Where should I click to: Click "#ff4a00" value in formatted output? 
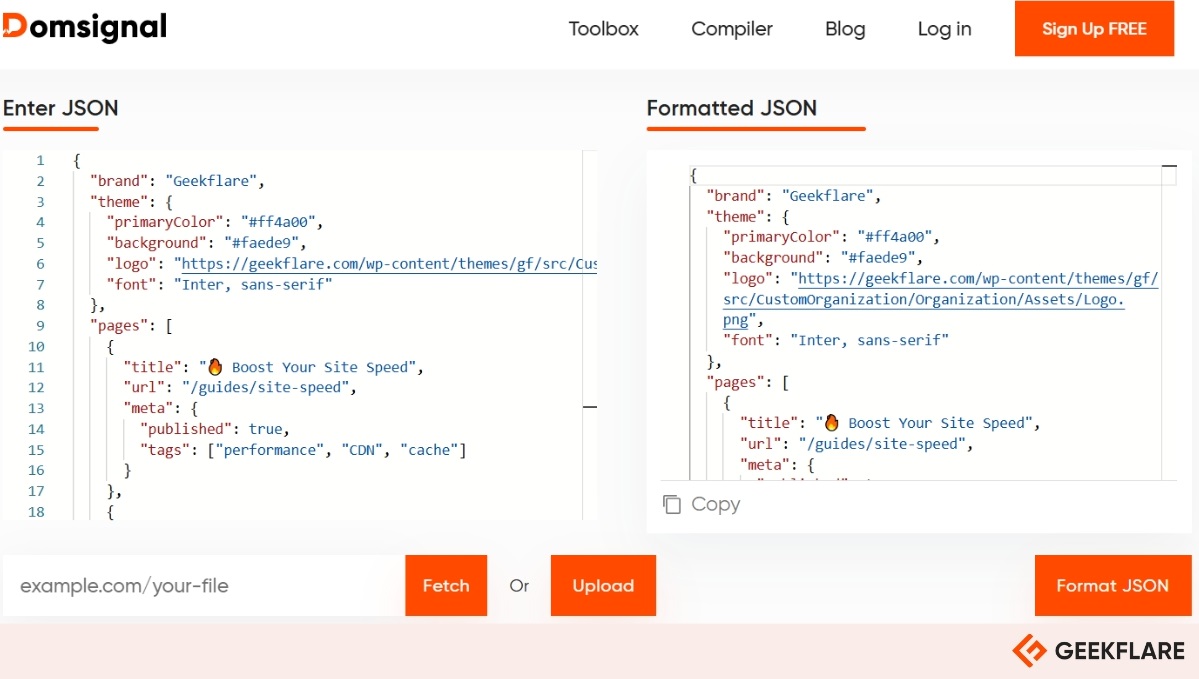coord(894,237)
